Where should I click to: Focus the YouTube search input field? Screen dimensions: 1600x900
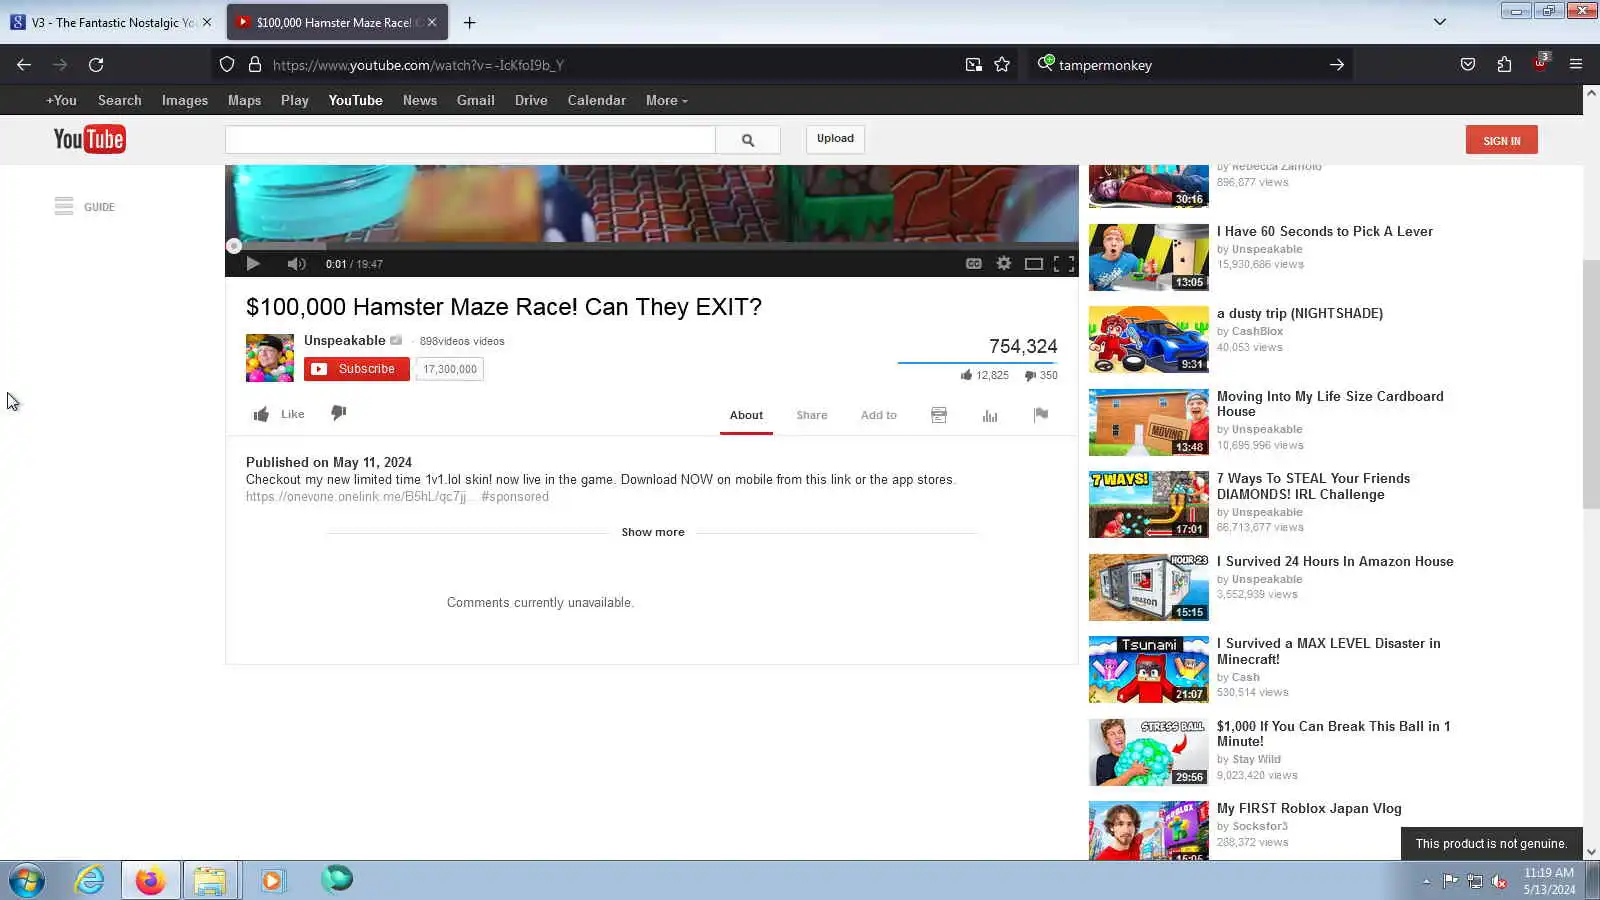coord(470,140)
